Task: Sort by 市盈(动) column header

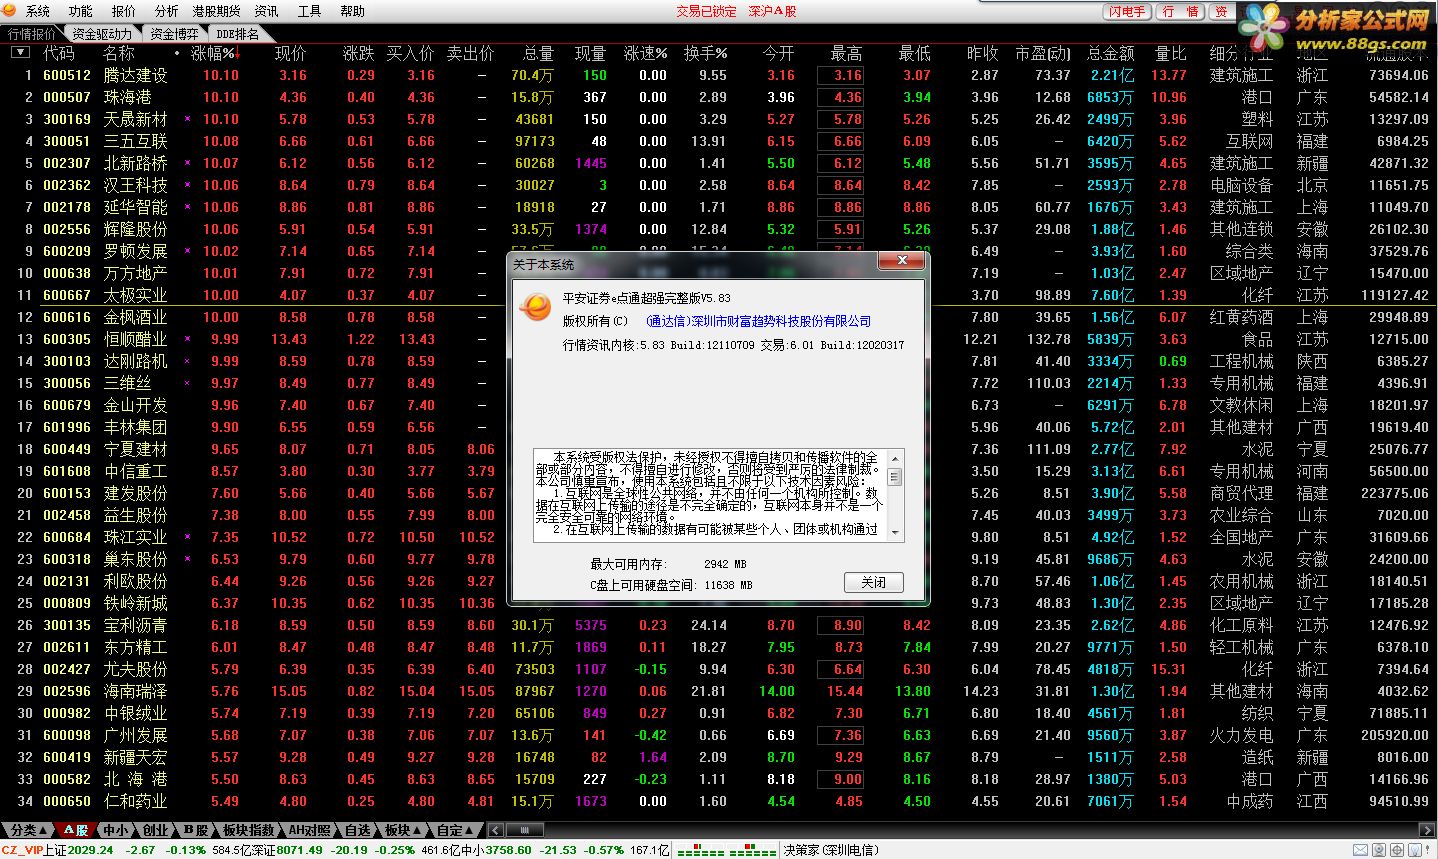Action: coord(1042,53)
